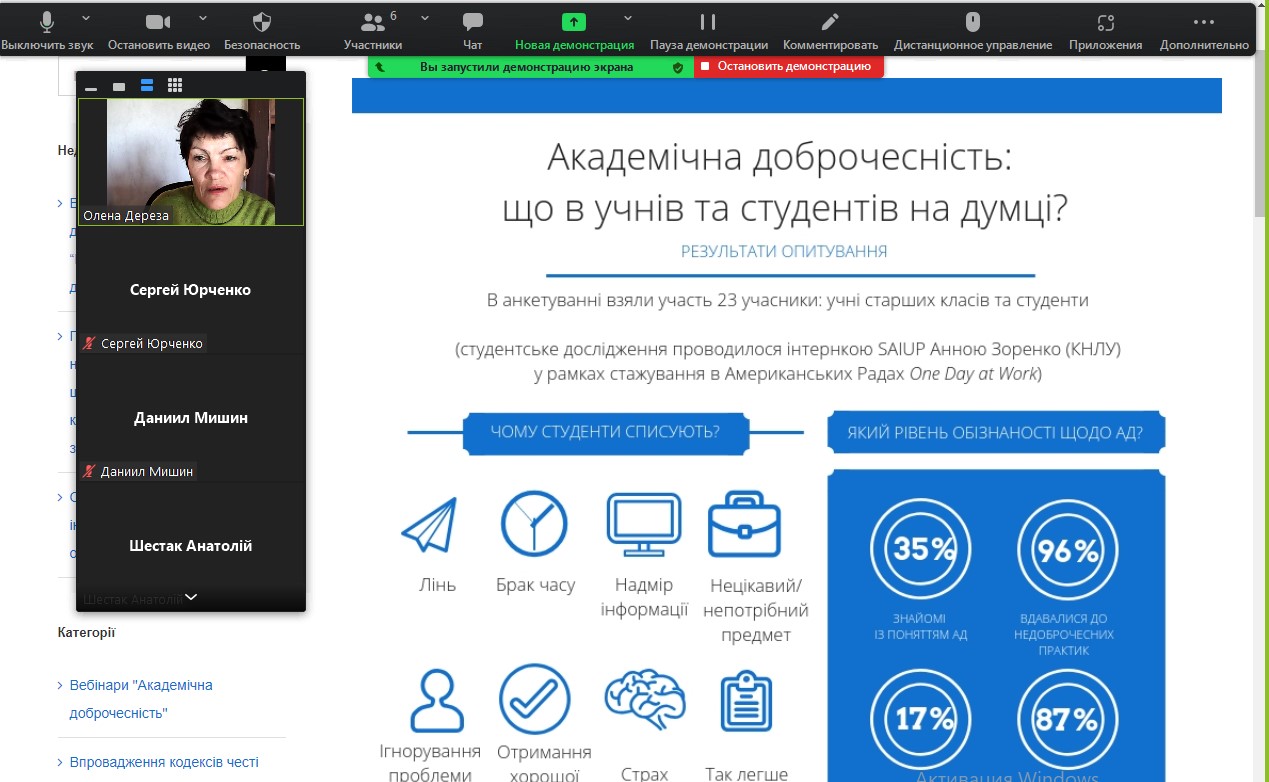Click the 96% dishonest practices circle
Screen dimensions: 1269x782
[1067, 549]
